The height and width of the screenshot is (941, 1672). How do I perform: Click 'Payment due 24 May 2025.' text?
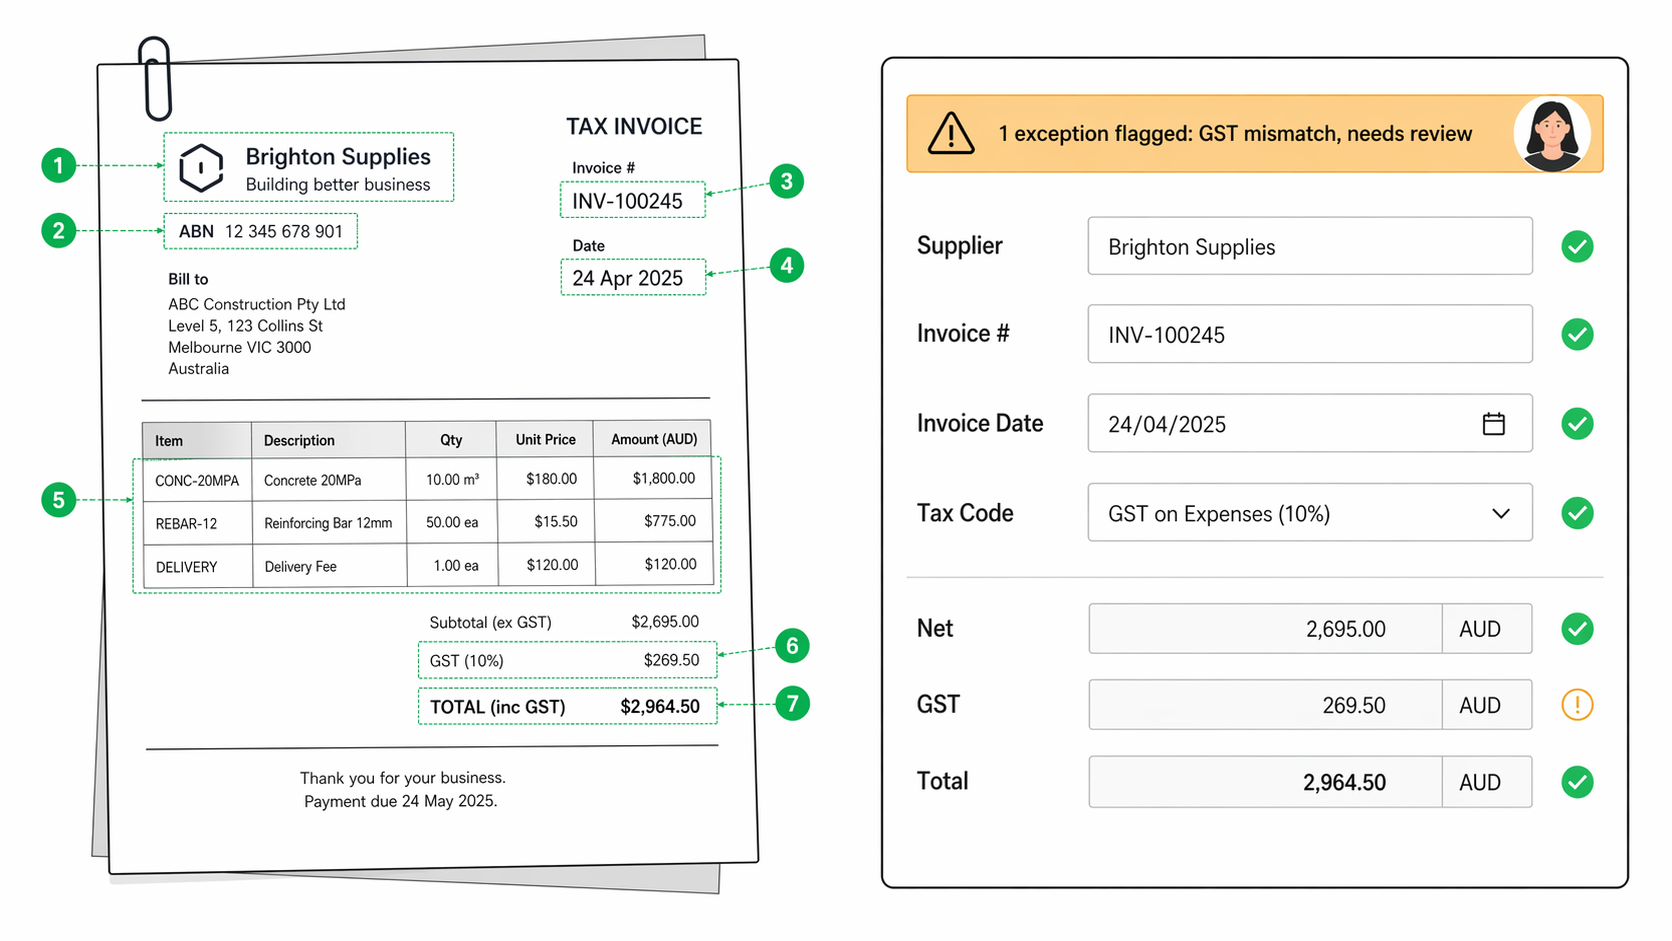(x=401, y=801)
